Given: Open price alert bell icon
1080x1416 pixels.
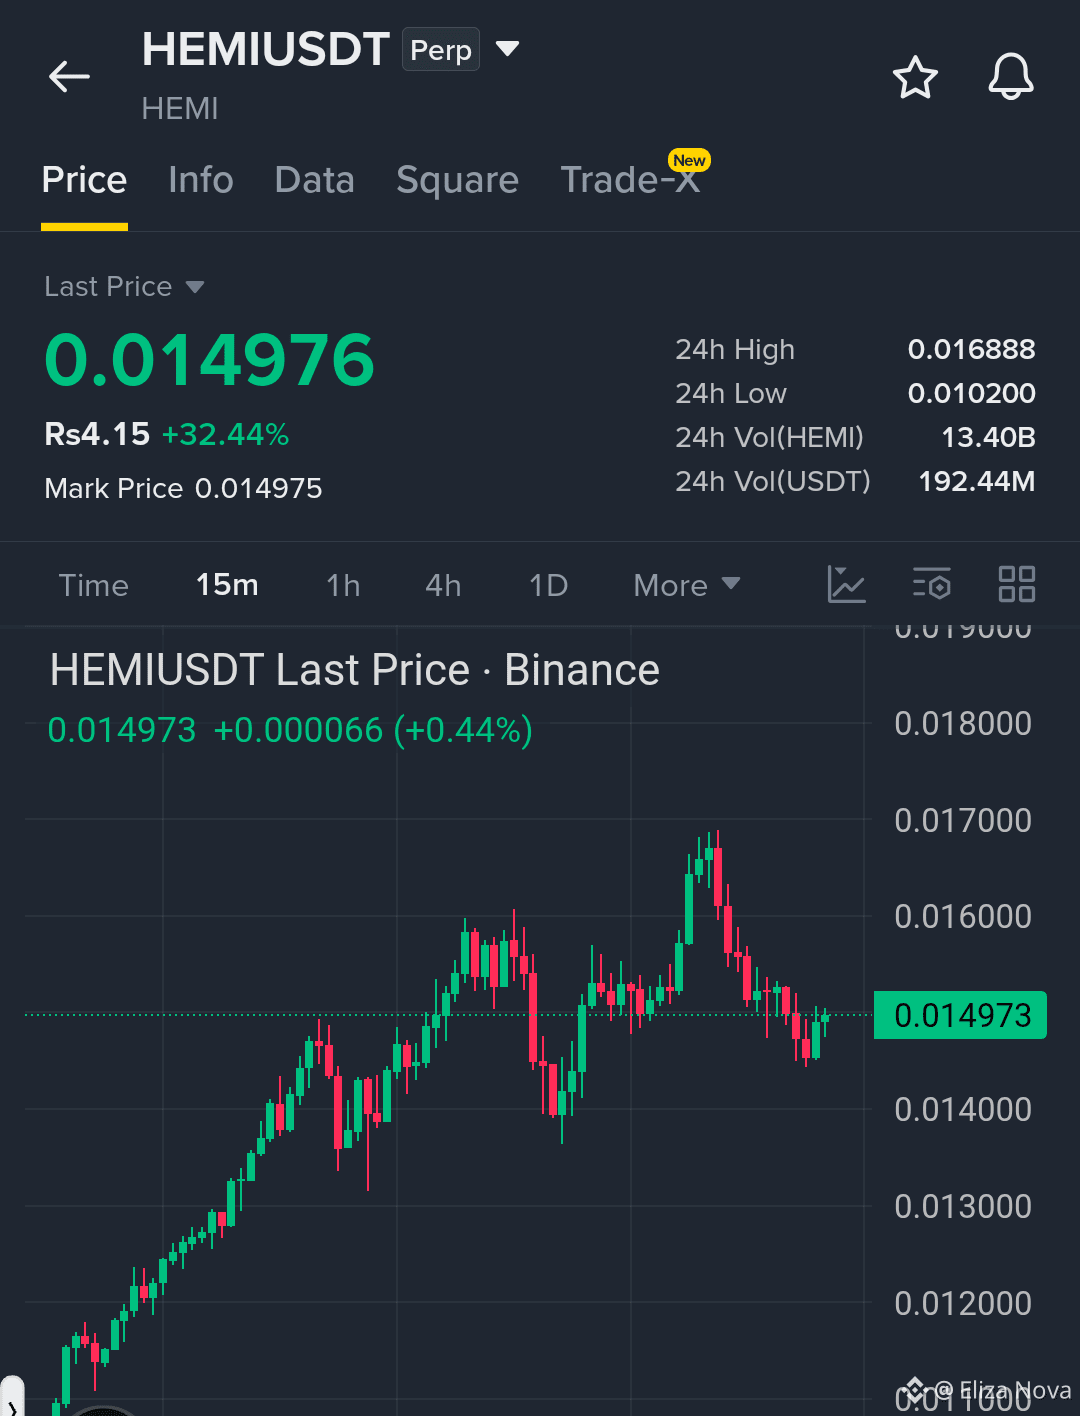Looking at the screenshot, I should [x=1010, y=77].
